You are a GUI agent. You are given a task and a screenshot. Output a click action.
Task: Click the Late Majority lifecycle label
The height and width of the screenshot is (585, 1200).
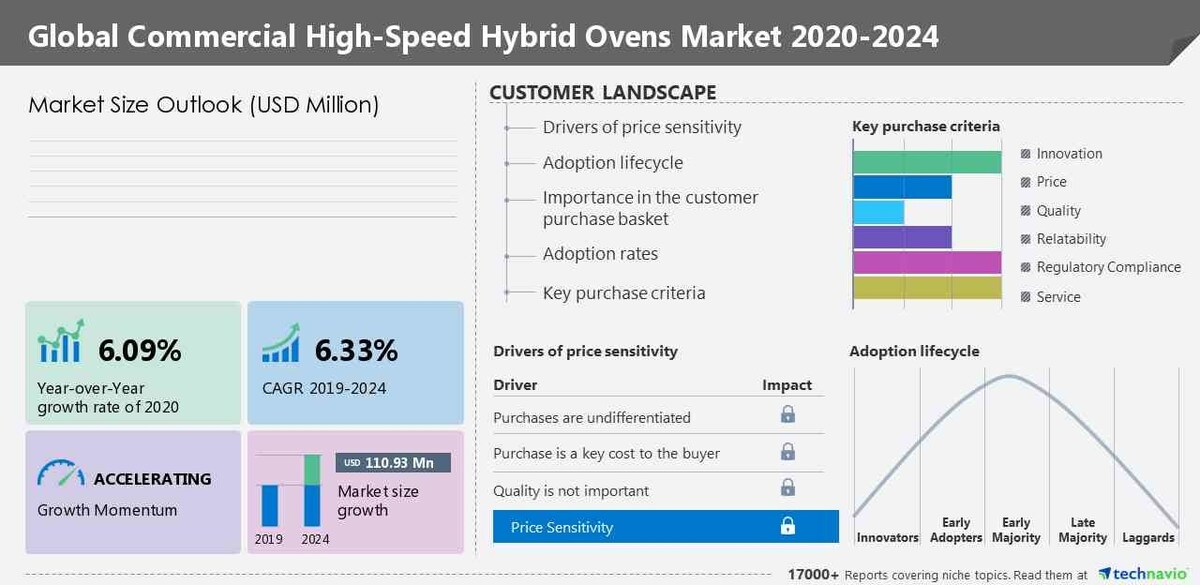tap(1083, 530)
